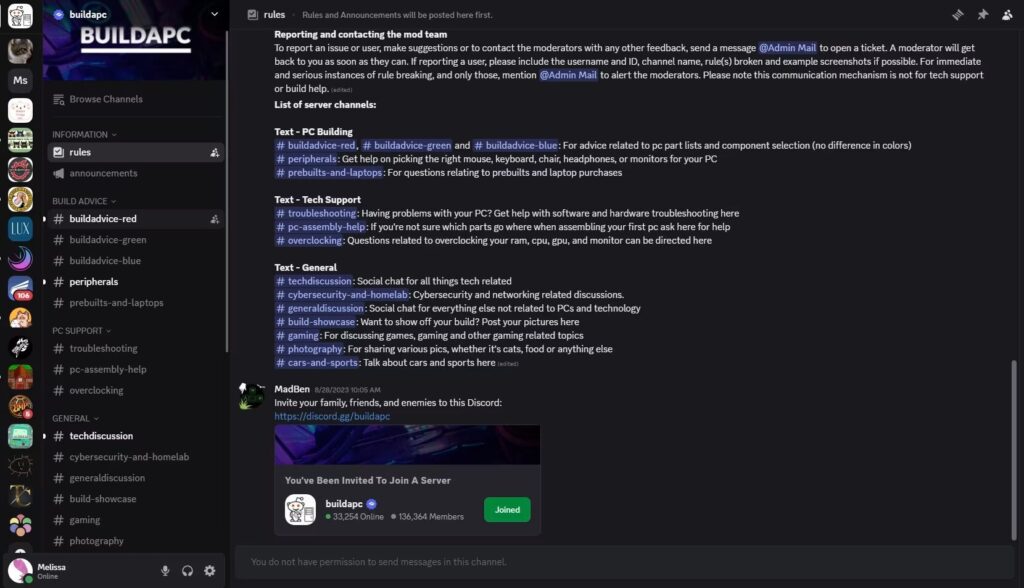Screen dimensions: 1024x588
Task: Open the discord.gg/buildapc invite link
Action: click(x=332, y=416)
